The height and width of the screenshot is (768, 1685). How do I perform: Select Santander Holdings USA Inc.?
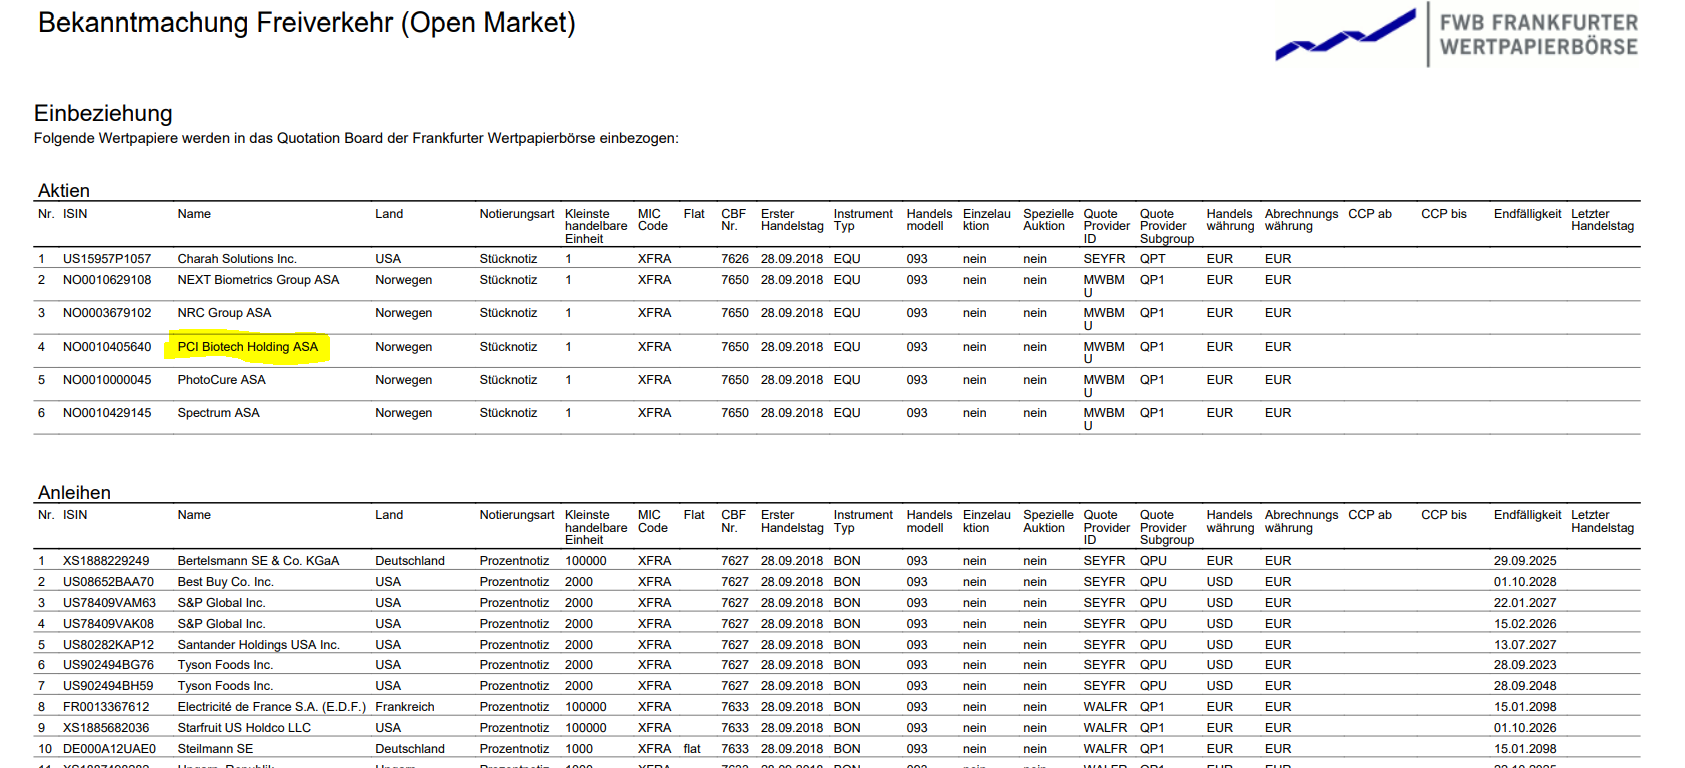258,645
